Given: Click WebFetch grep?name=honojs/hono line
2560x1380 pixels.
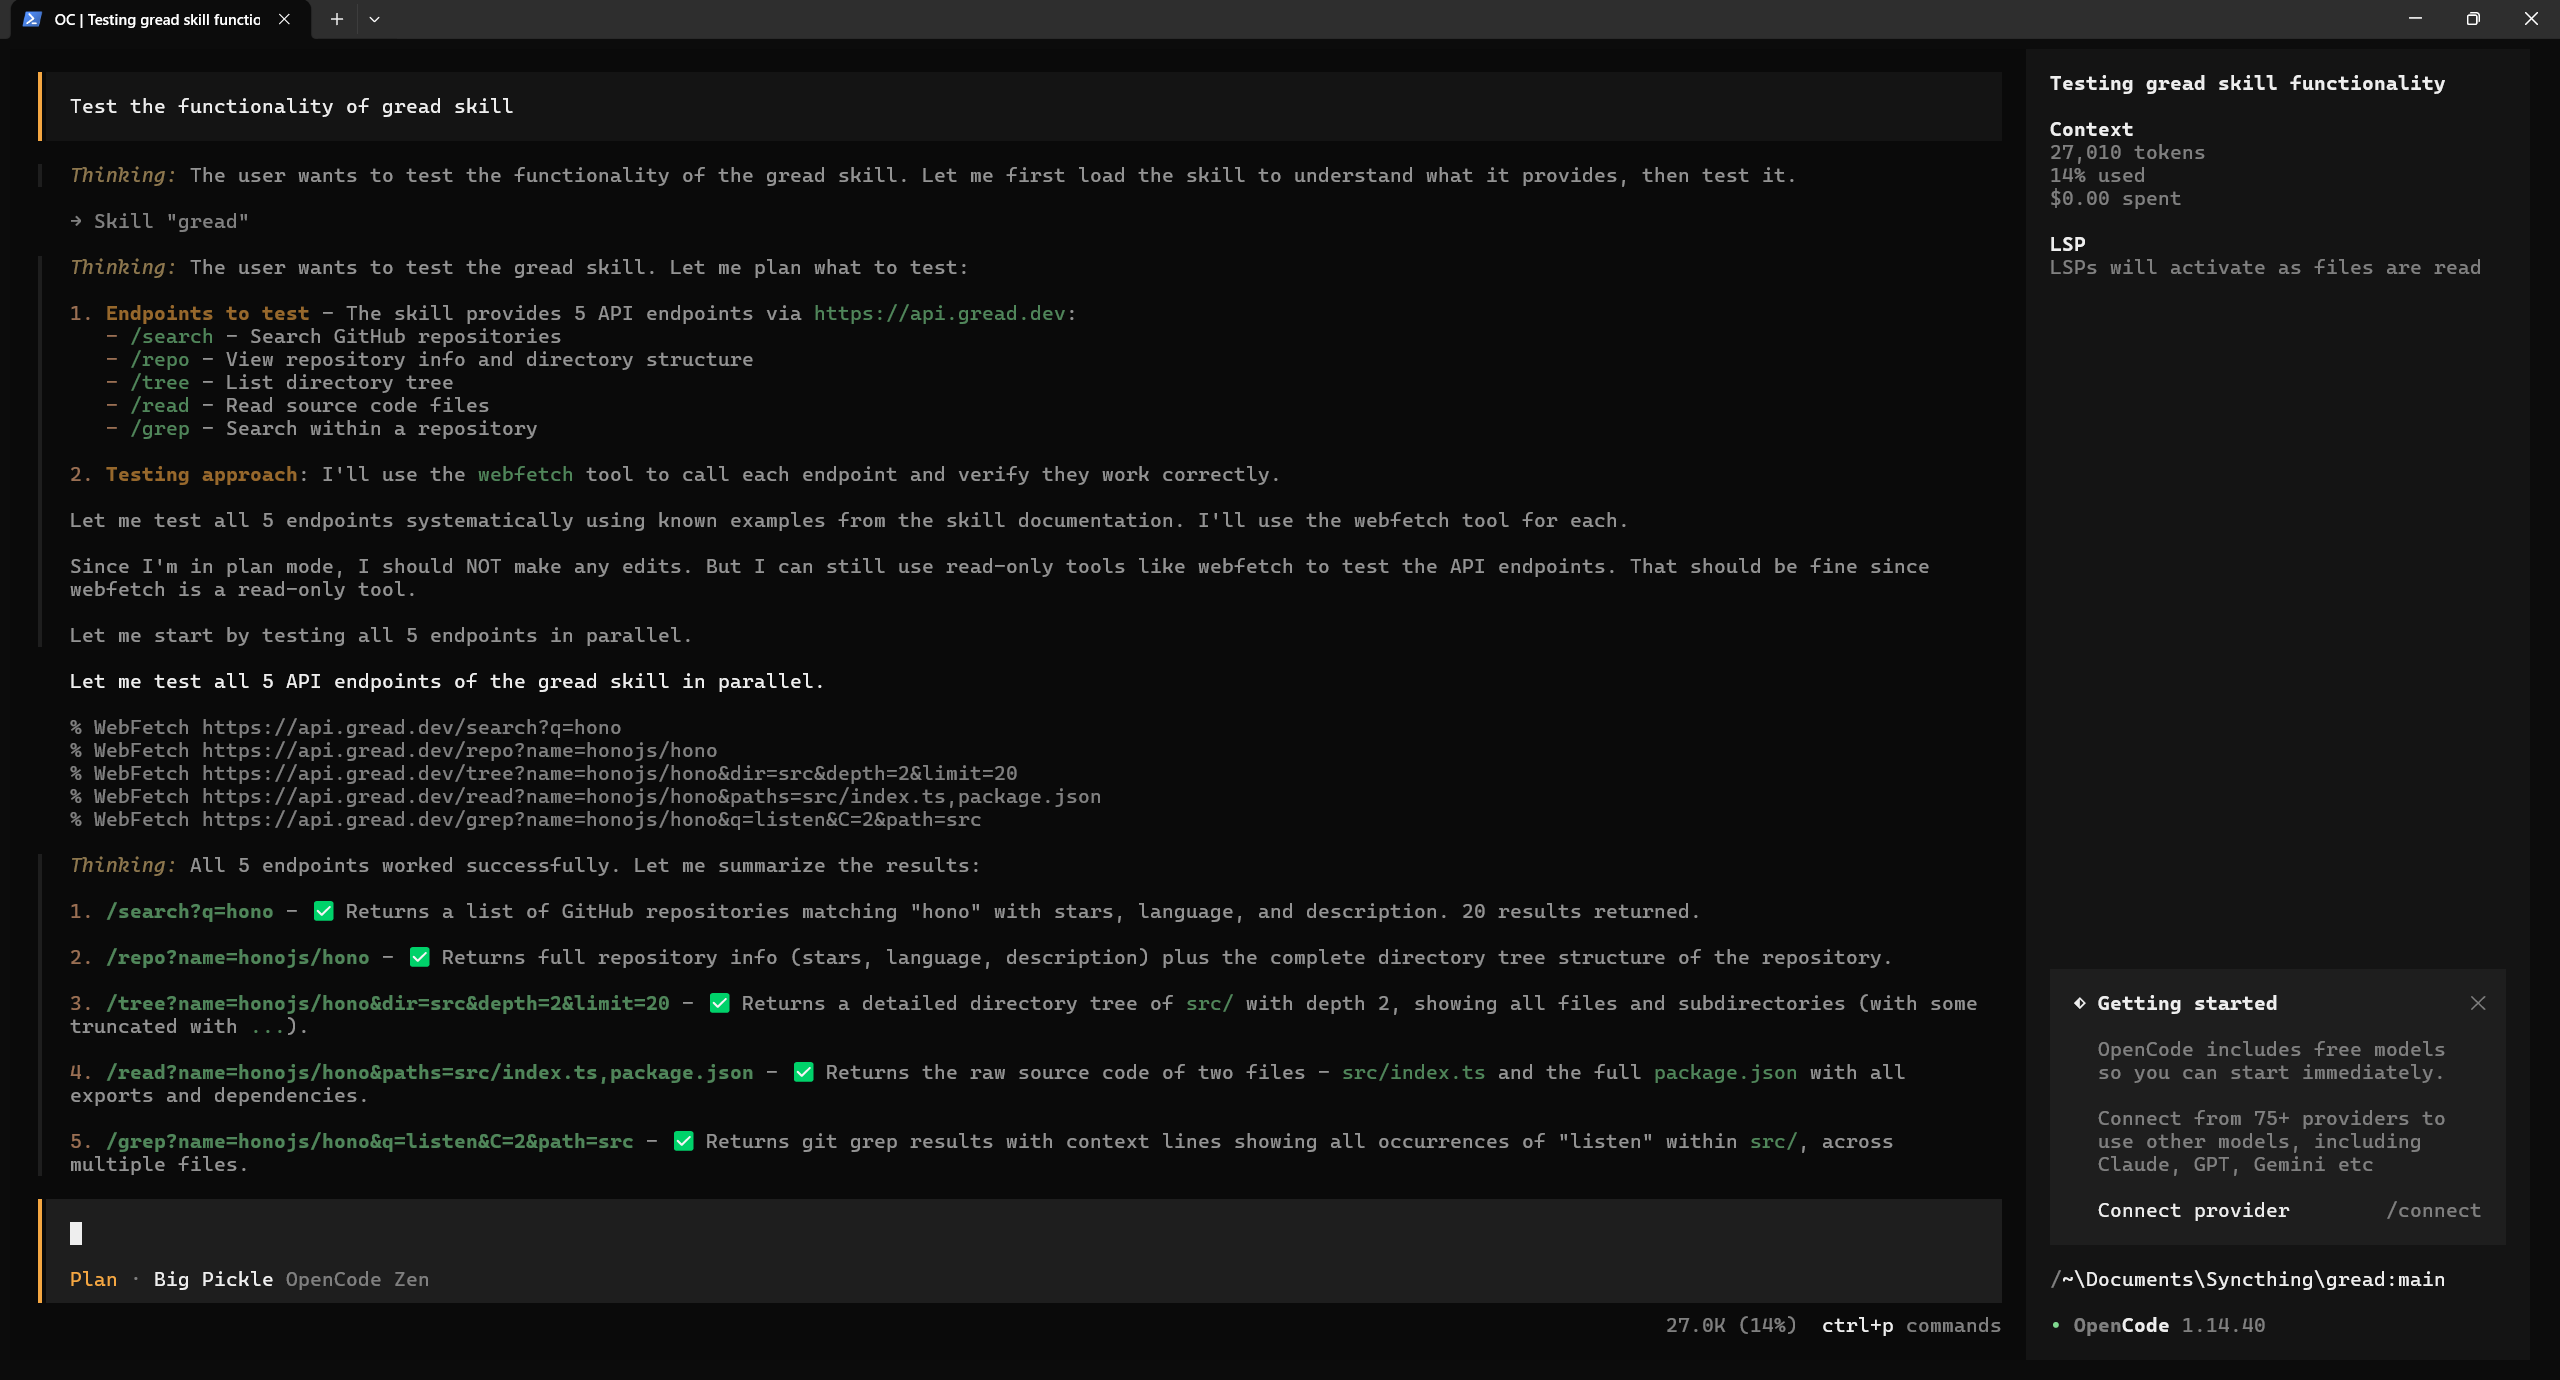Looking at the screenshot, I should [525, 819].
